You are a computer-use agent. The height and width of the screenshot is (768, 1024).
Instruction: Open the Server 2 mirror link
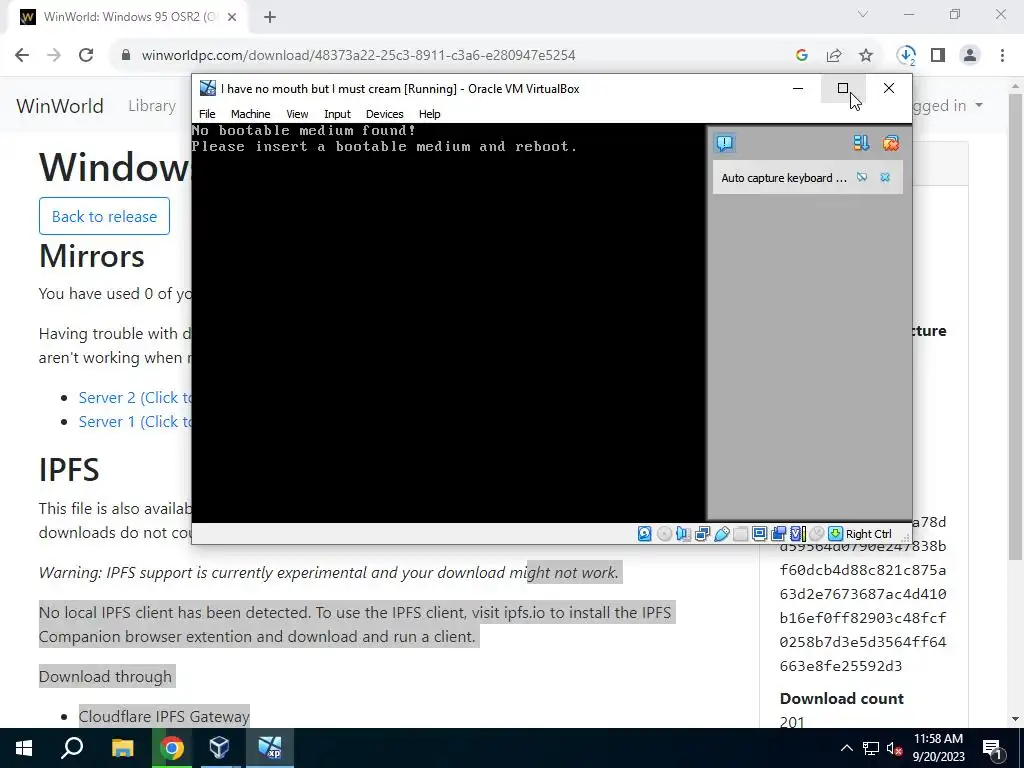(135, 398)
